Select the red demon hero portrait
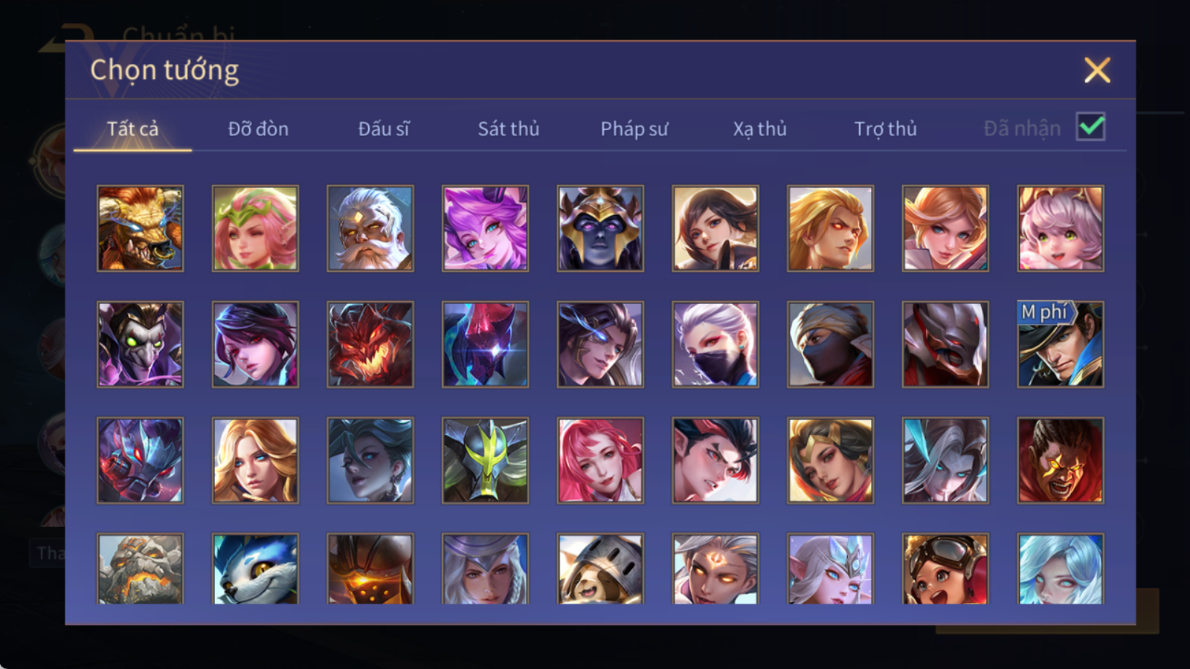The height and width of the screenshot is (669, 1190). coord(370,344)
